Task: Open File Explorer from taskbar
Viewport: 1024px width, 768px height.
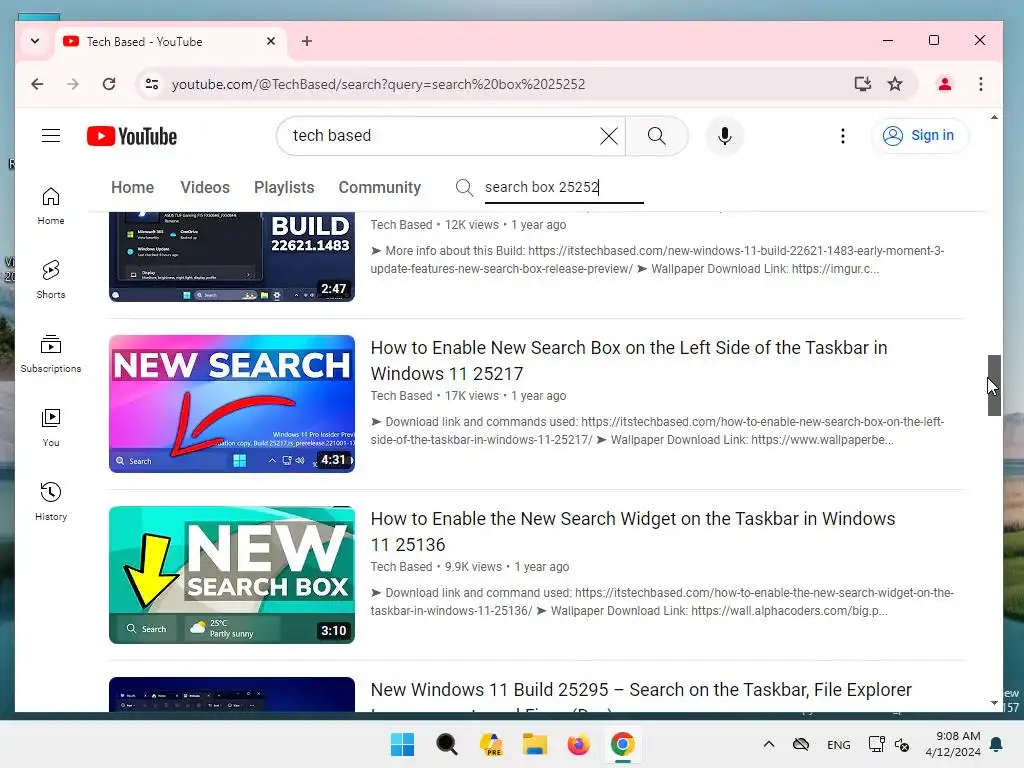Action: 535,744
